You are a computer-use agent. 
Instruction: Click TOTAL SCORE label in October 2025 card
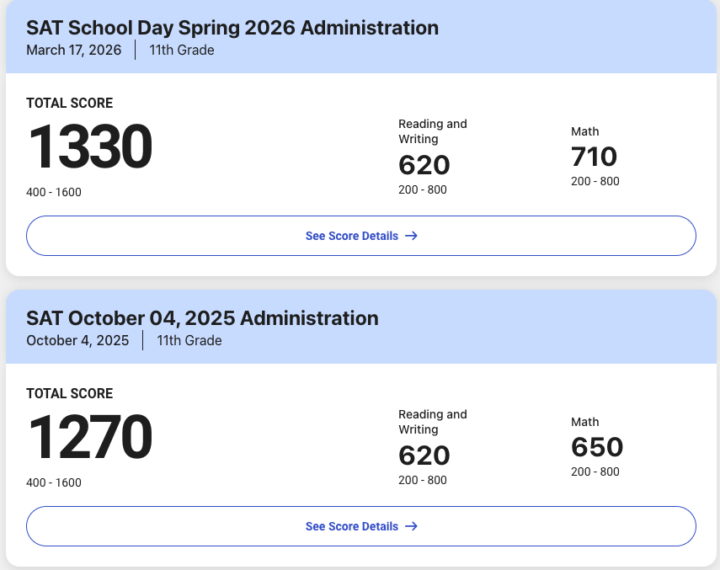tap(69, 394)
